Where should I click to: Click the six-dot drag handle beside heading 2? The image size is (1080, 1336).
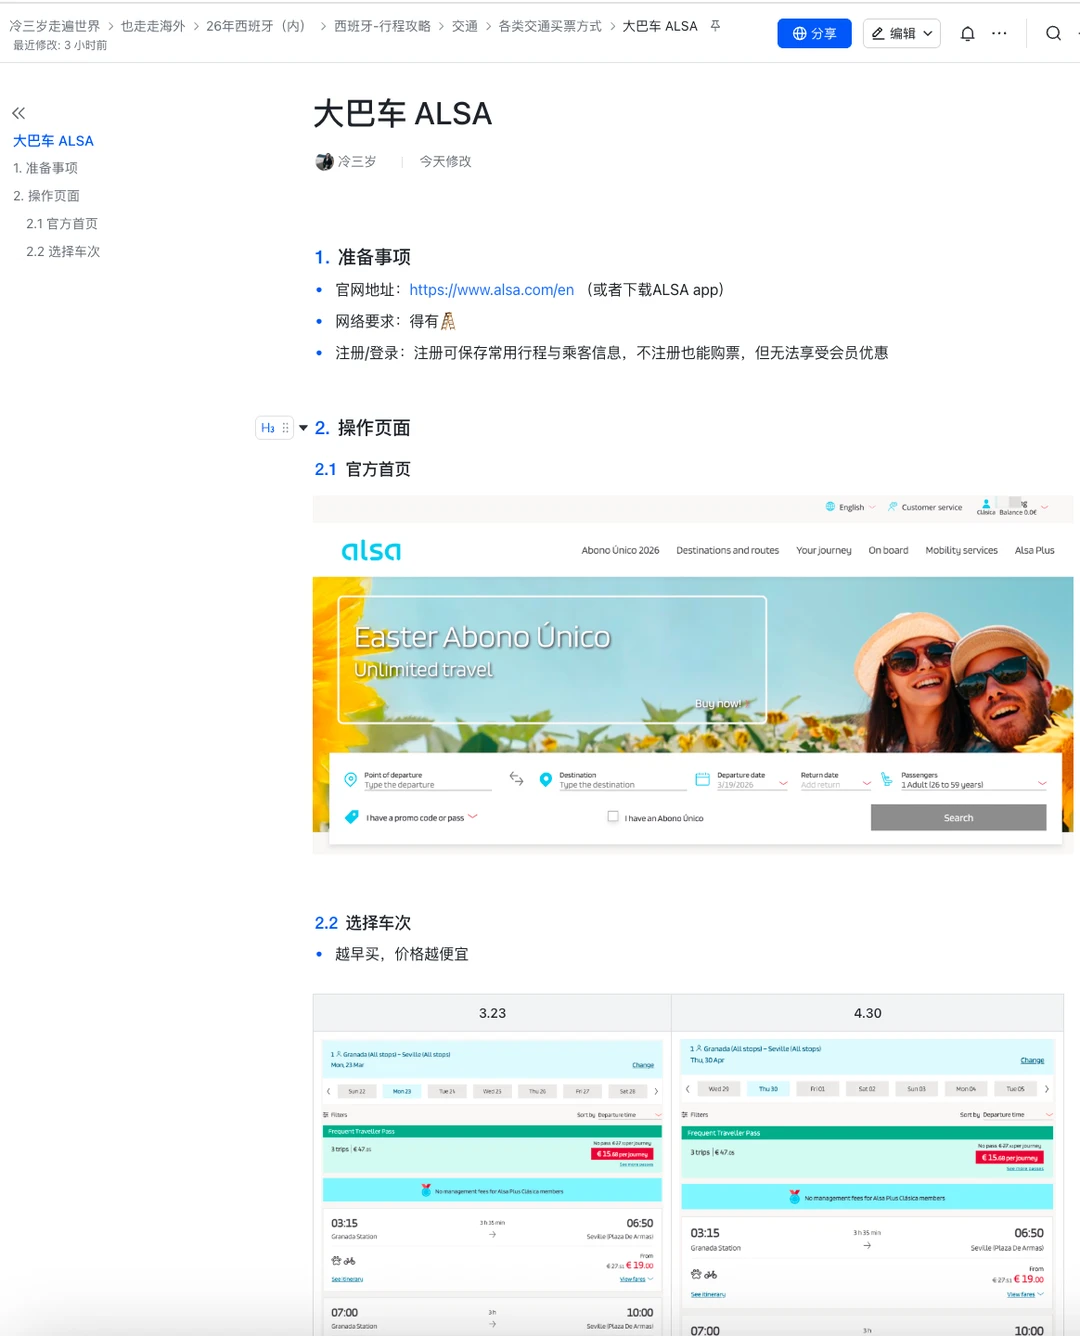pos(285,428)
